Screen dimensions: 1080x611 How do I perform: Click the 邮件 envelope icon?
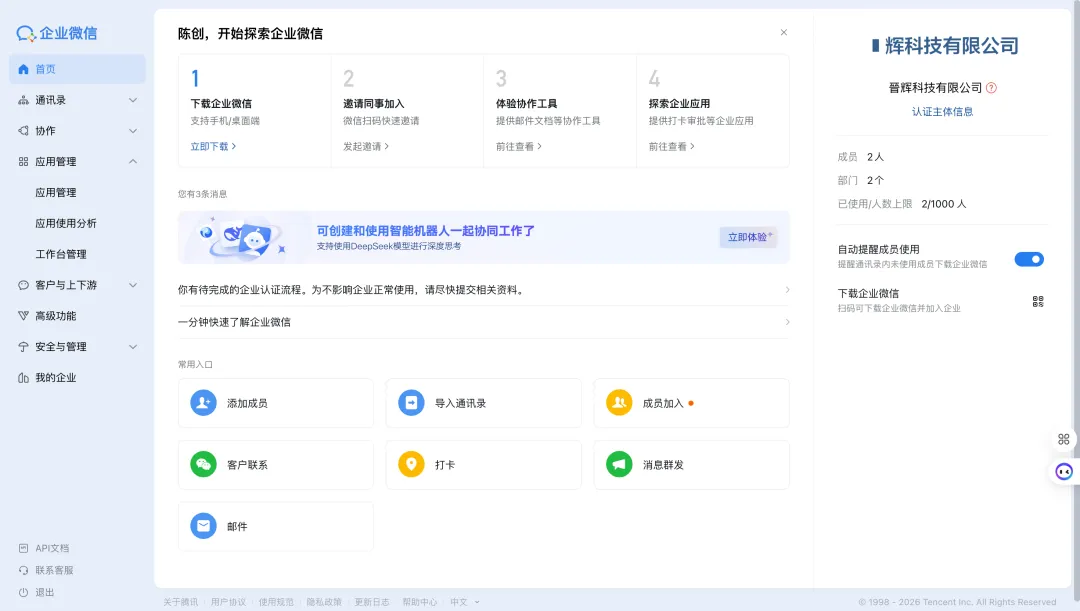click(203, 526)
